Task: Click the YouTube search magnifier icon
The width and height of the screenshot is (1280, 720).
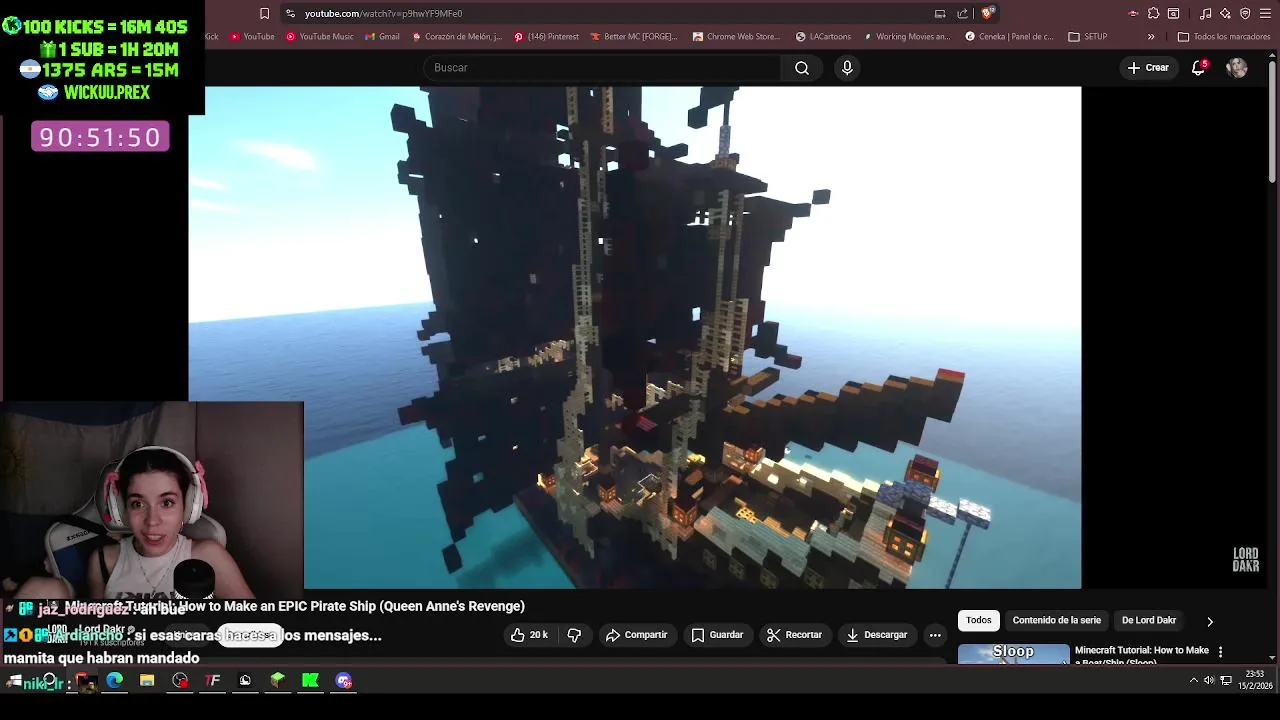Action: [x=802, y=68]
